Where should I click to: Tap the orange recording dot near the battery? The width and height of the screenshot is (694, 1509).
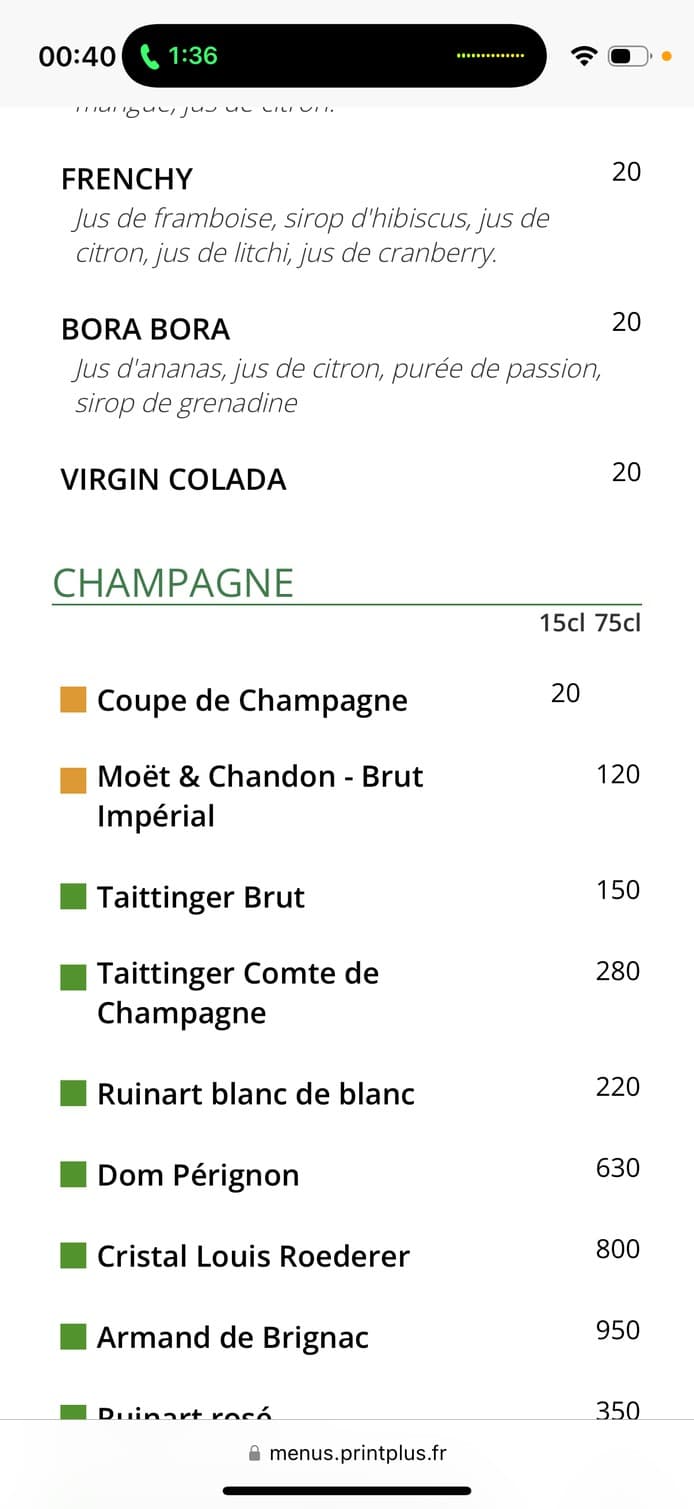(x=664, y=58)
